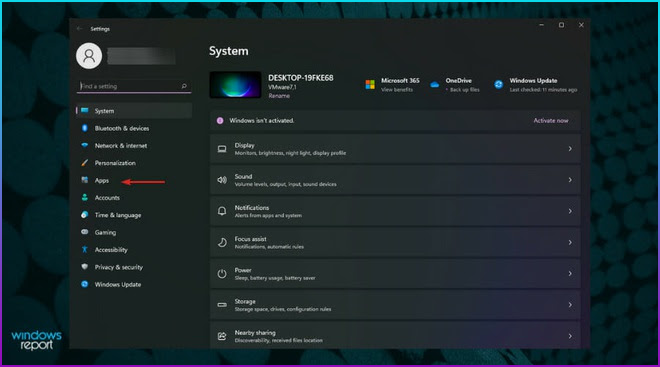Click the Apps grid icon
Image resolution: width=660 pixels, height=367 pixels.
click(x=85, y=180)
